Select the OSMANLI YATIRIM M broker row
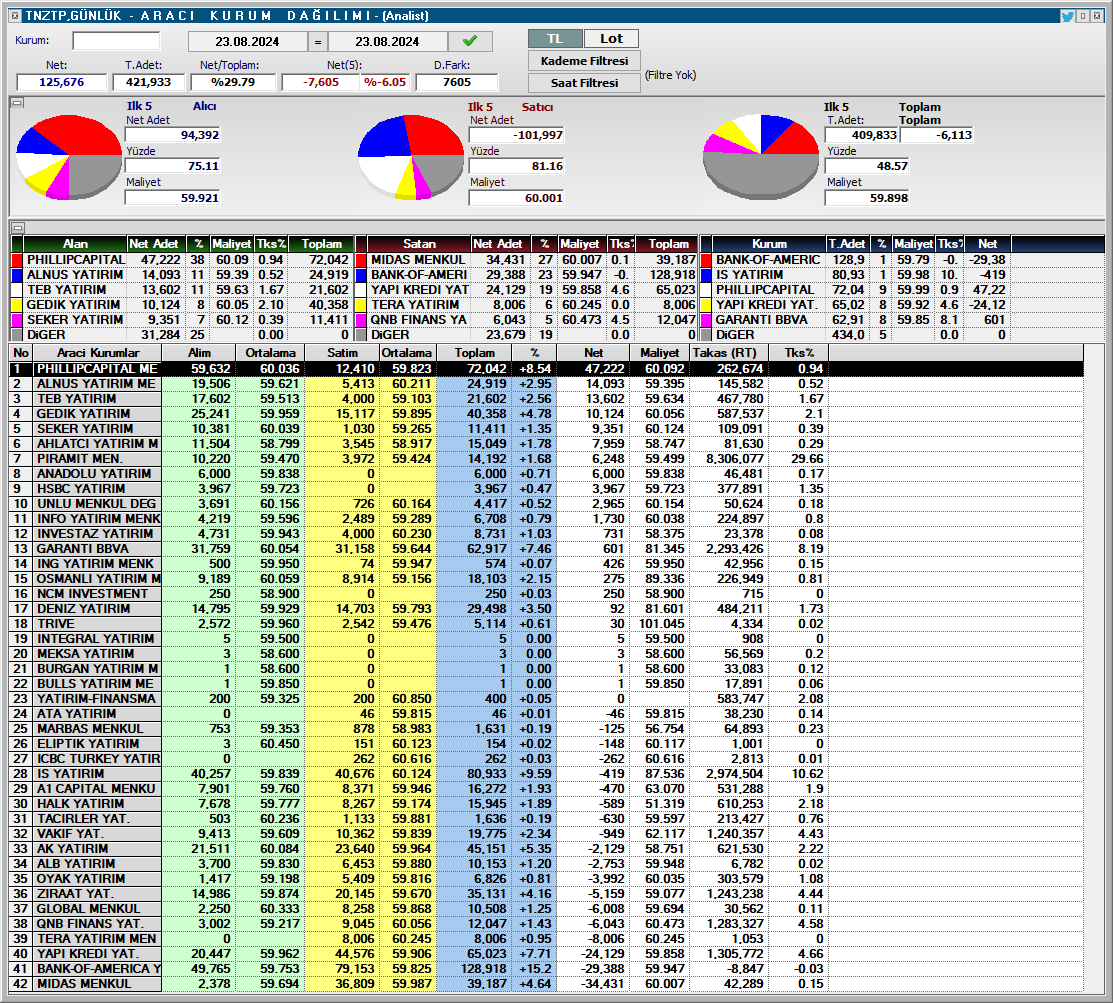Image resolution: width=1113 pixels, height=1003 pixels. pos(547,579)
